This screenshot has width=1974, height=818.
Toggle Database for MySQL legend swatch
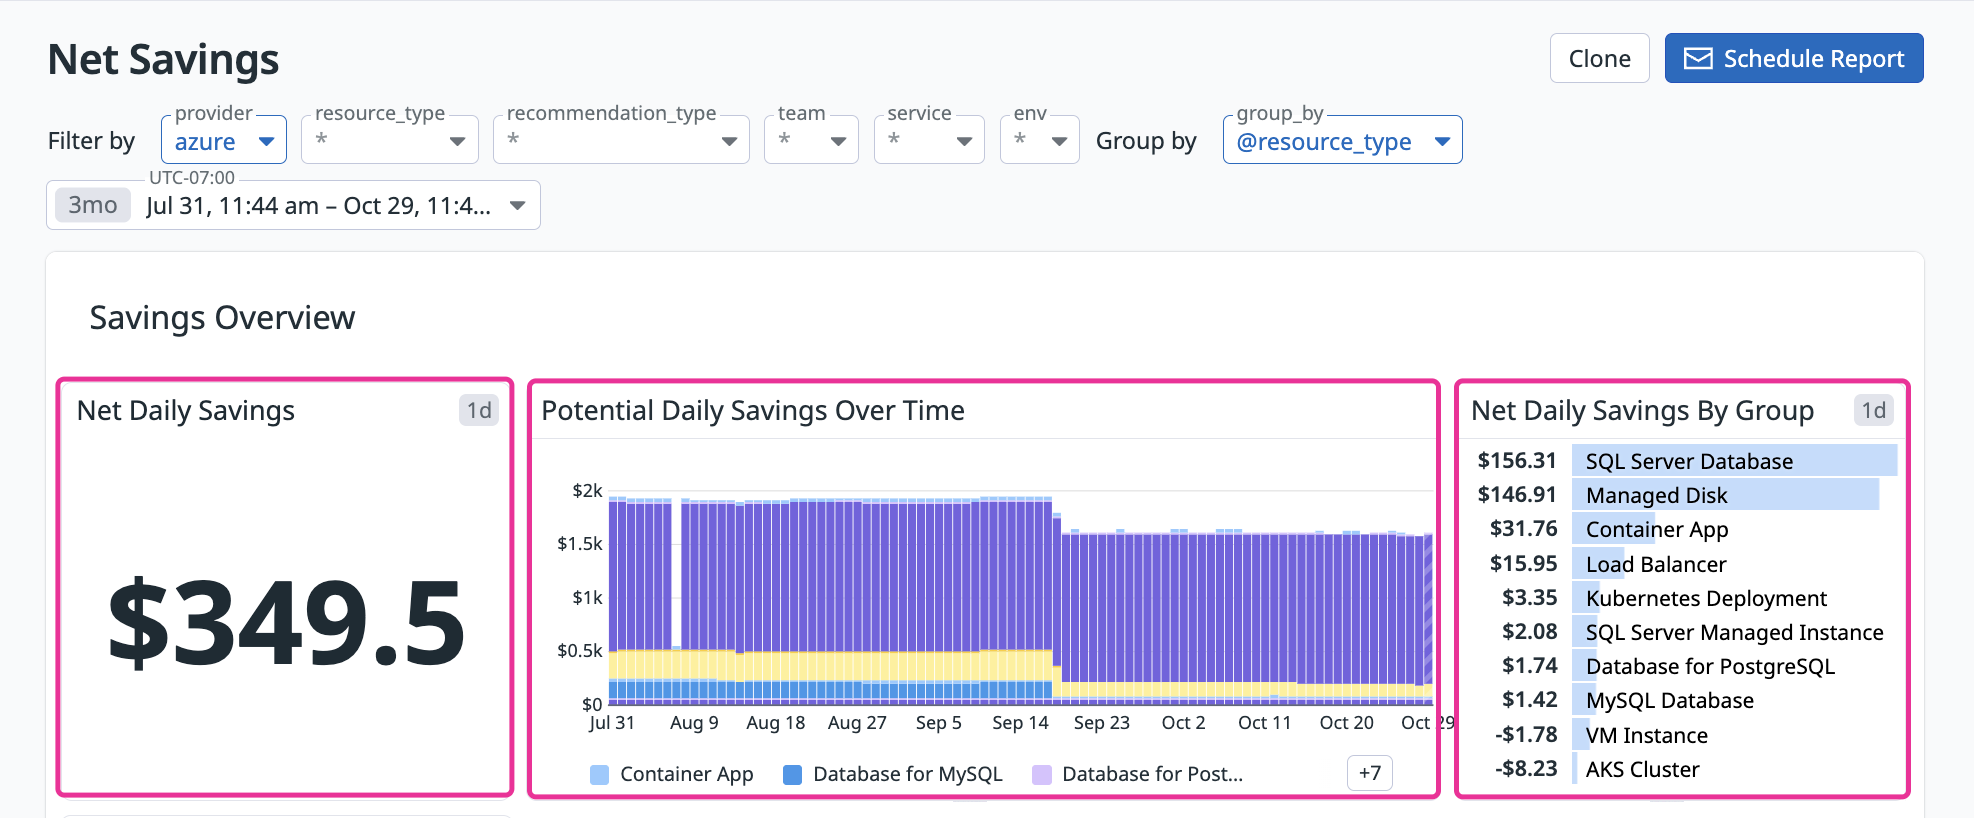(793, 775)
